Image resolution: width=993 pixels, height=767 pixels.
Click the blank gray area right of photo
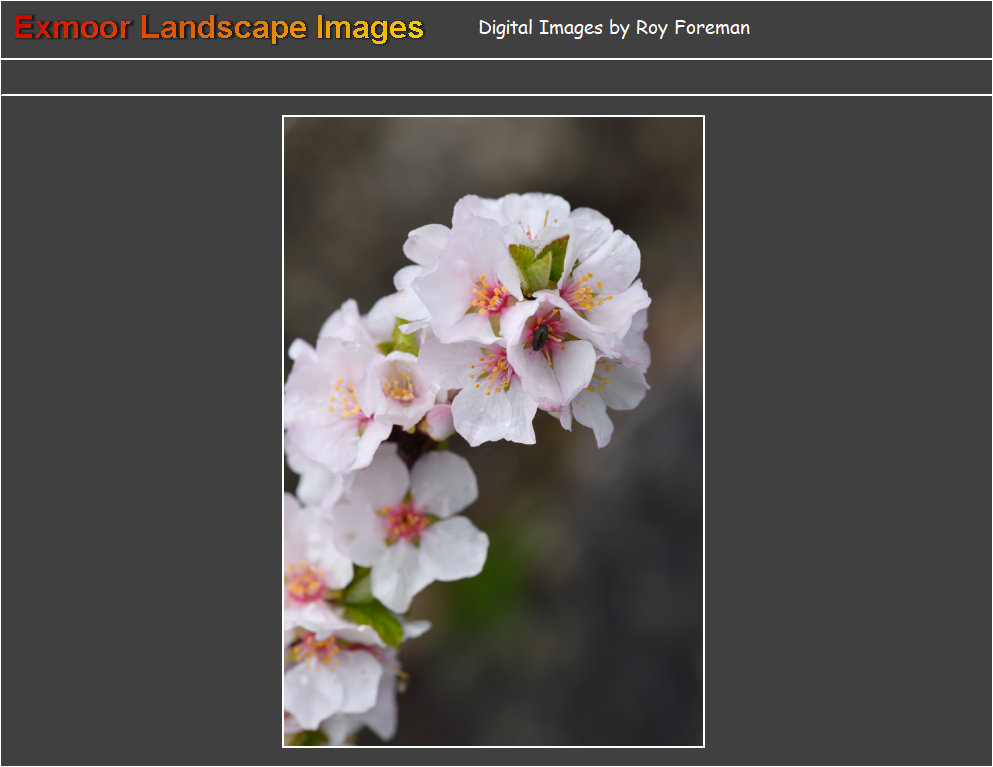848,430
